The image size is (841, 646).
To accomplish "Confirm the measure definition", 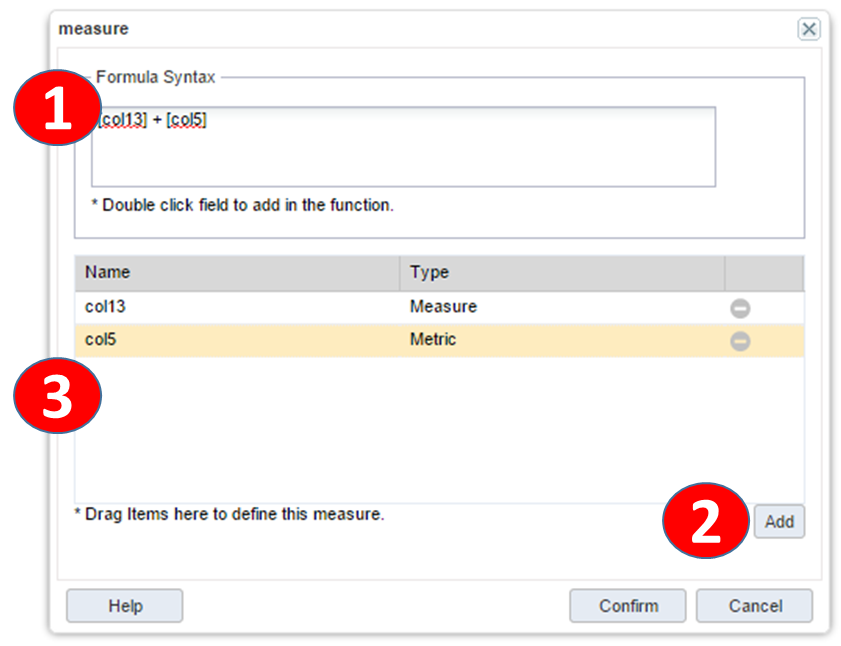I will click(x=628, y=606).
